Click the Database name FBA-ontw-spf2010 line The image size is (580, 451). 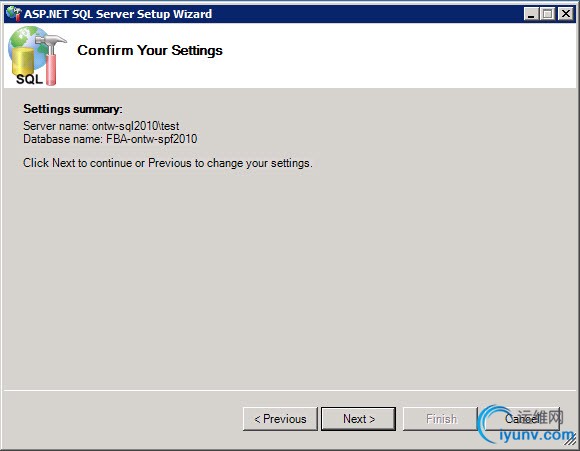(110, 139)
